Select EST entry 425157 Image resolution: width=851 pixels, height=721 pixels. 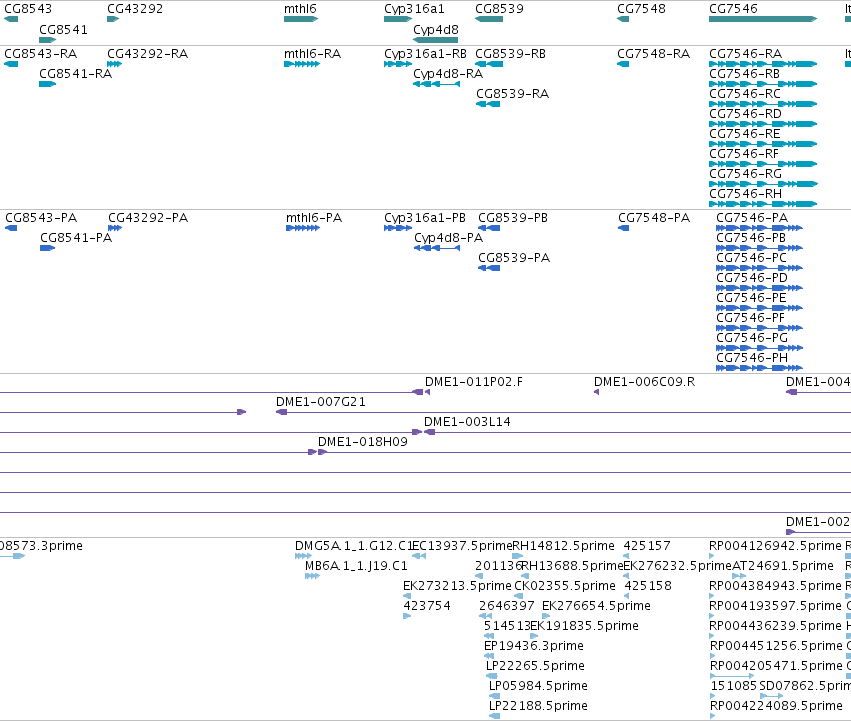coord(647,546)
